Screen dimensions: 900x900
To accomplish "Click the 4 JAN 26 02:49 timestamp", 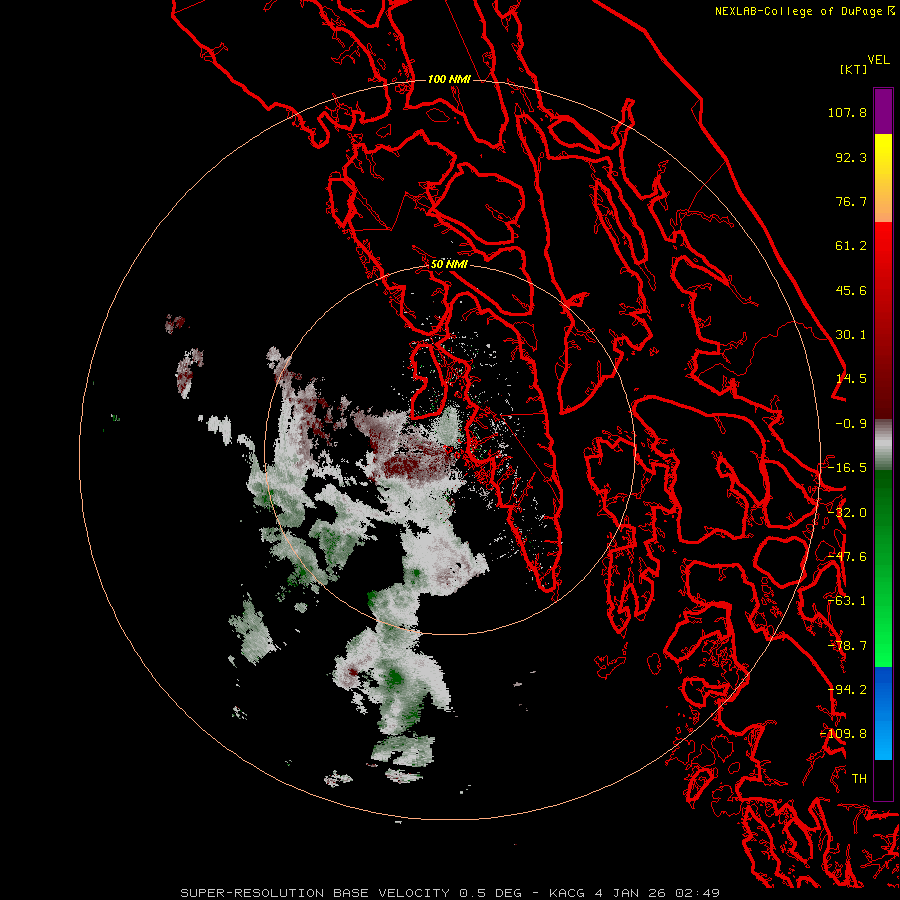I will click(x=657, y=893).
